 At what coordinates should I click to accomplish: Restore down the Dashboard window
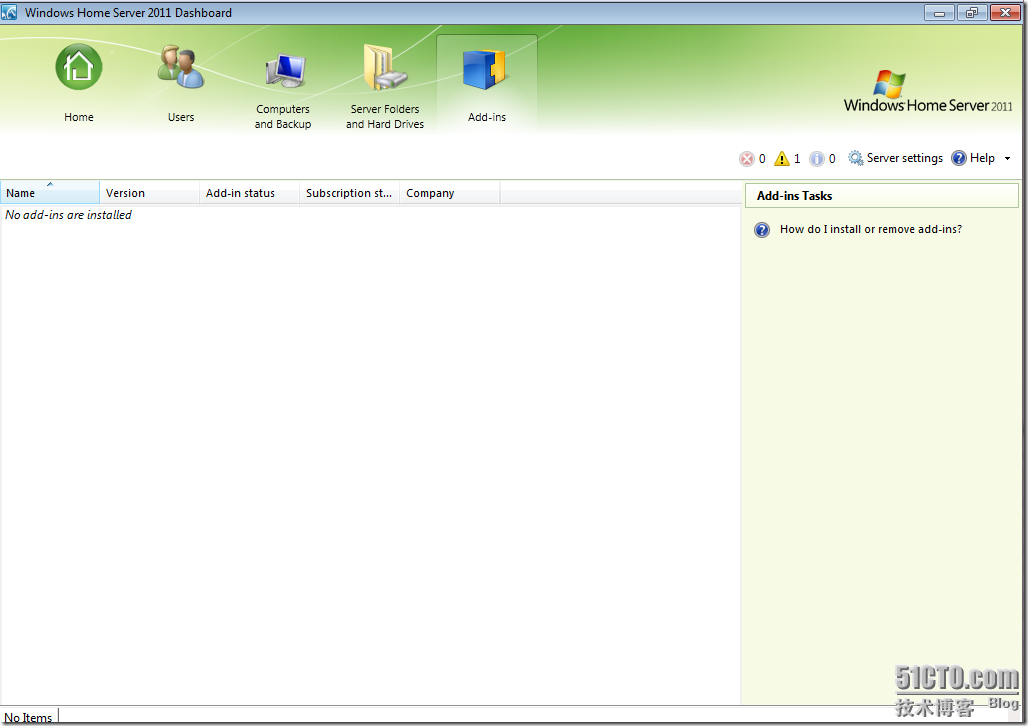pyautogui.click(x=972, y=12)
